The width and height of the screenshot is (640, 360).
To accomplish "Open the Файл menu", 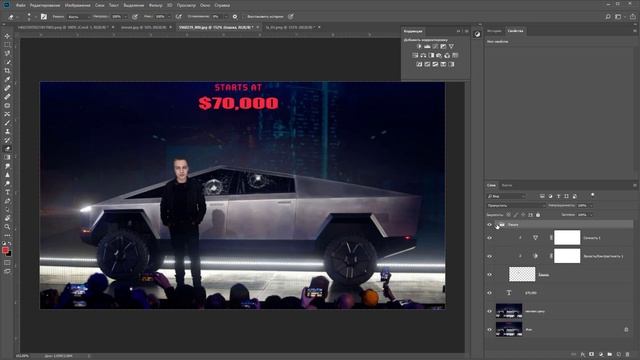I will 20,5.
